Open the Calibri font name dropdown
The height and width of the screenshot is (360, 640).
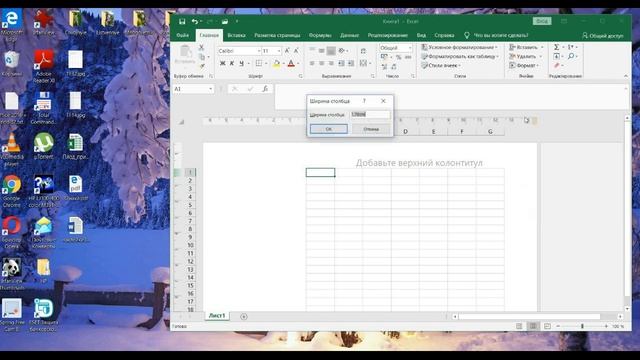pos(259,51)
